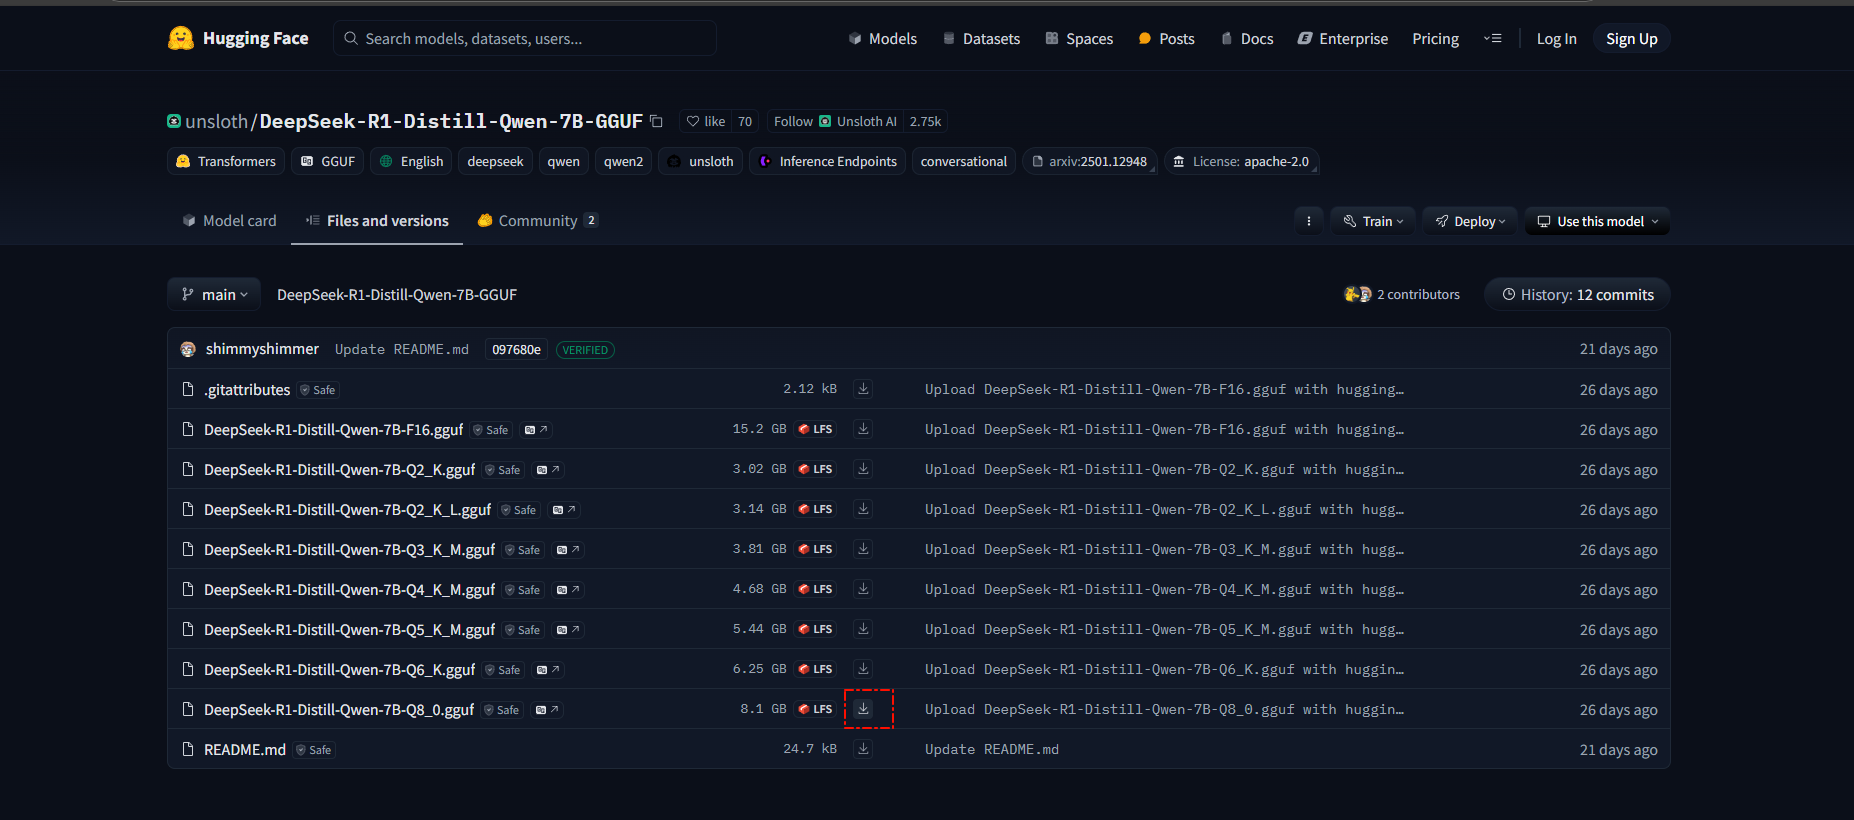
Task: Open GGUF viewer for Q4_K_M.gguf
Action: (x=568, y=590)
